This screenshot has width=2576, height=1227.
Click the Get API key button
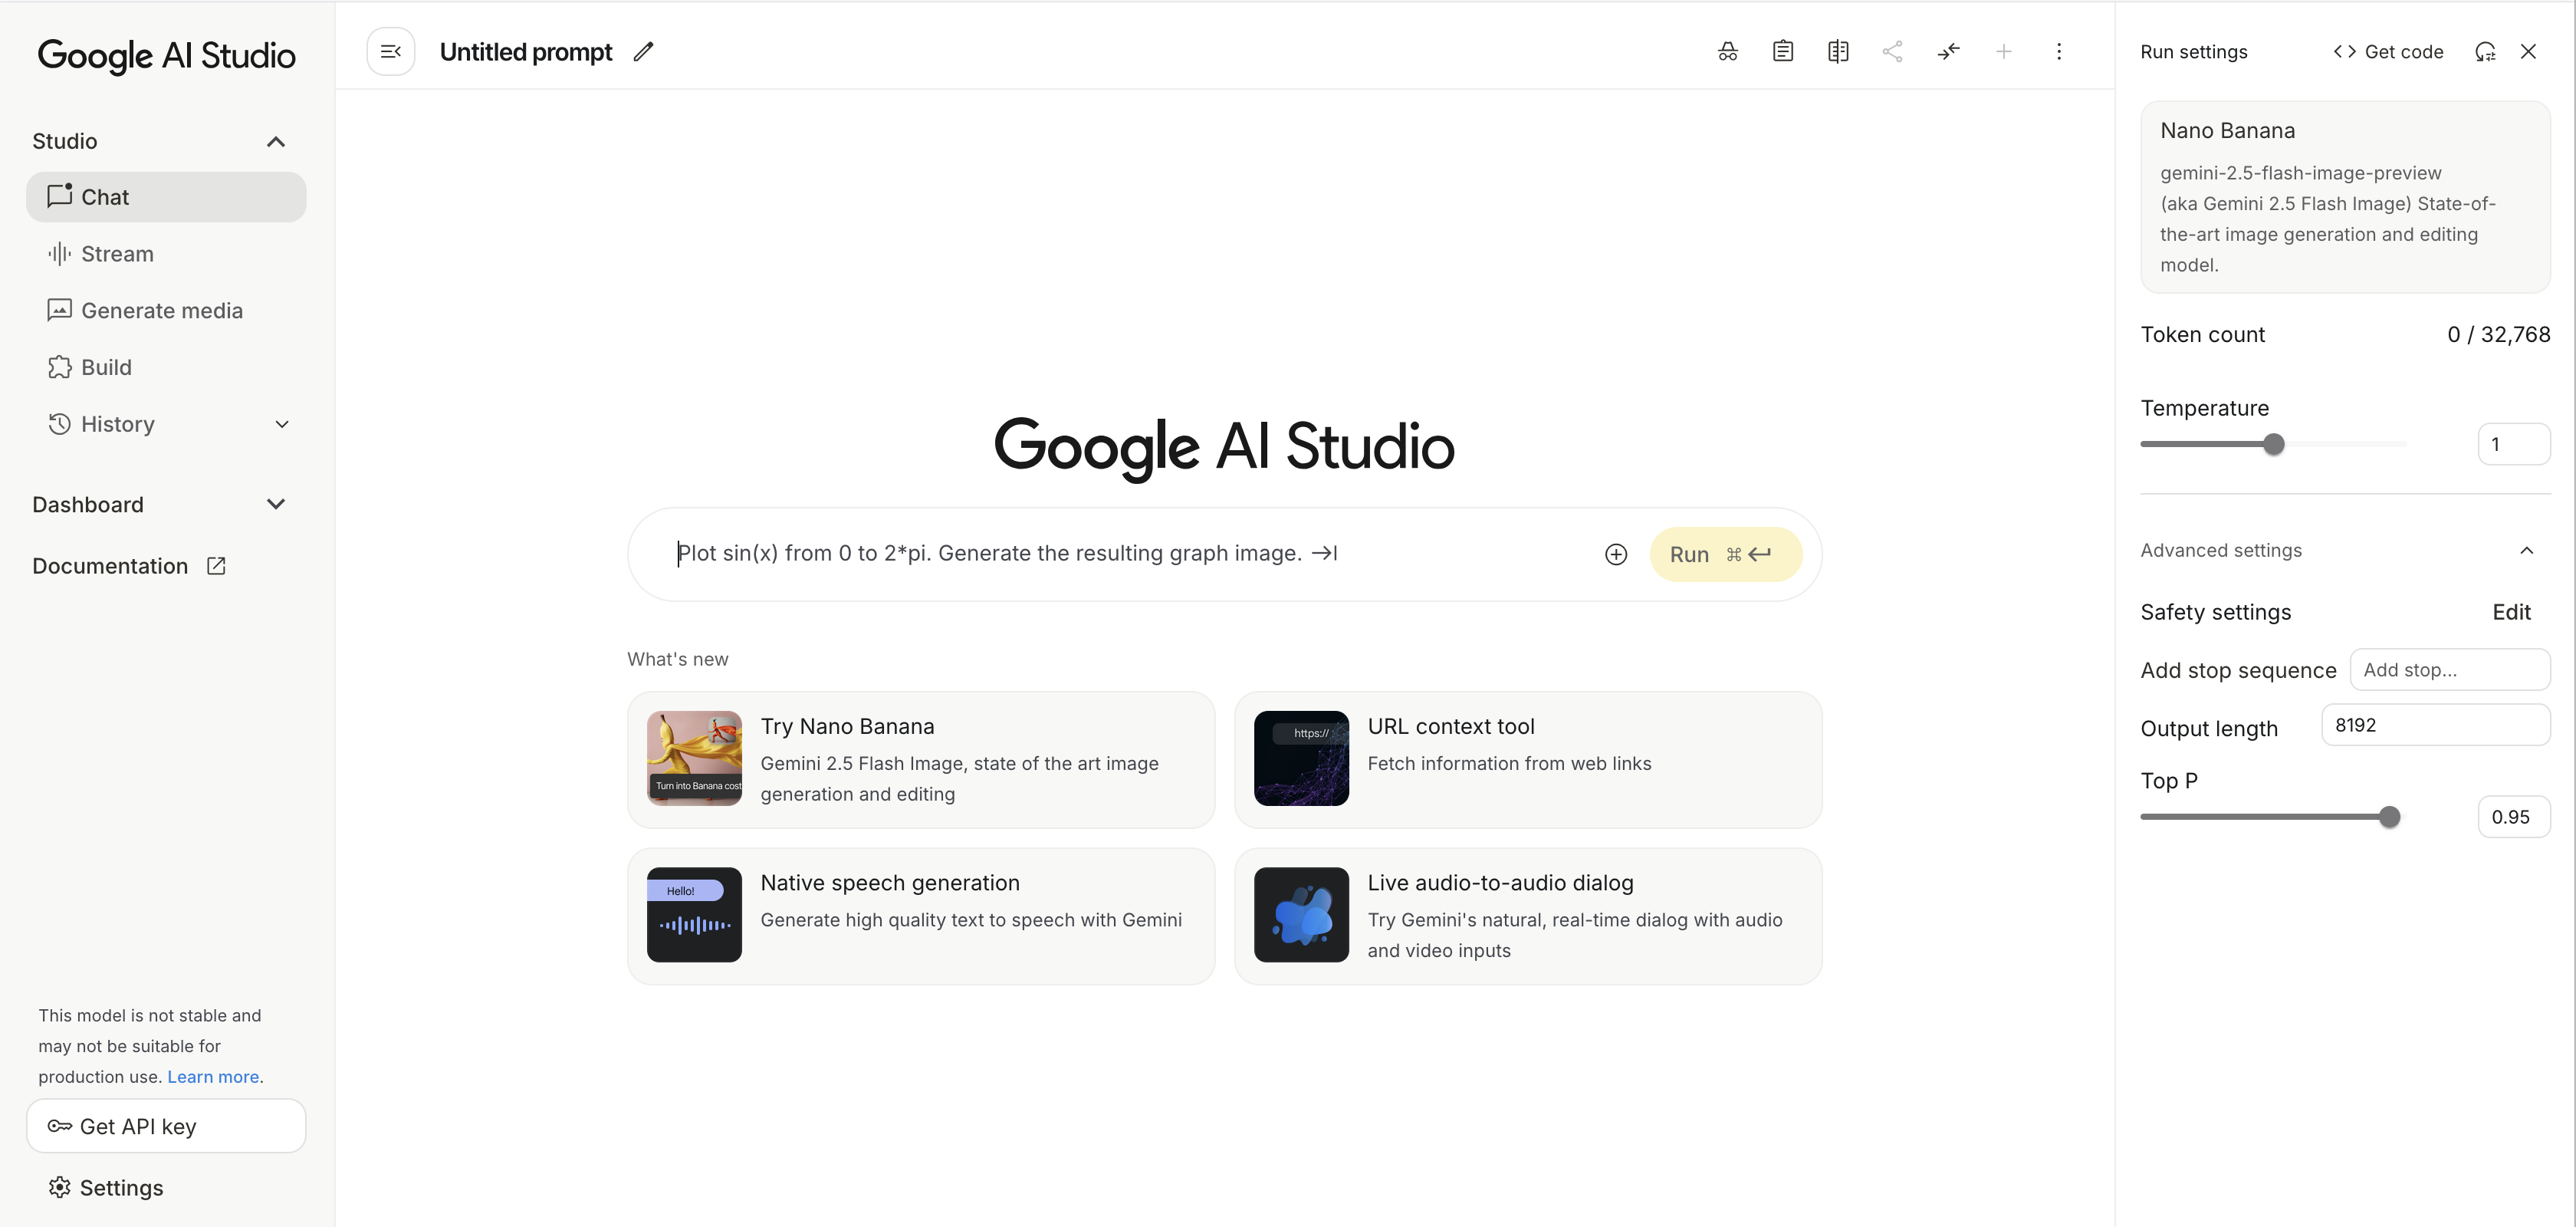[166, 1127]
